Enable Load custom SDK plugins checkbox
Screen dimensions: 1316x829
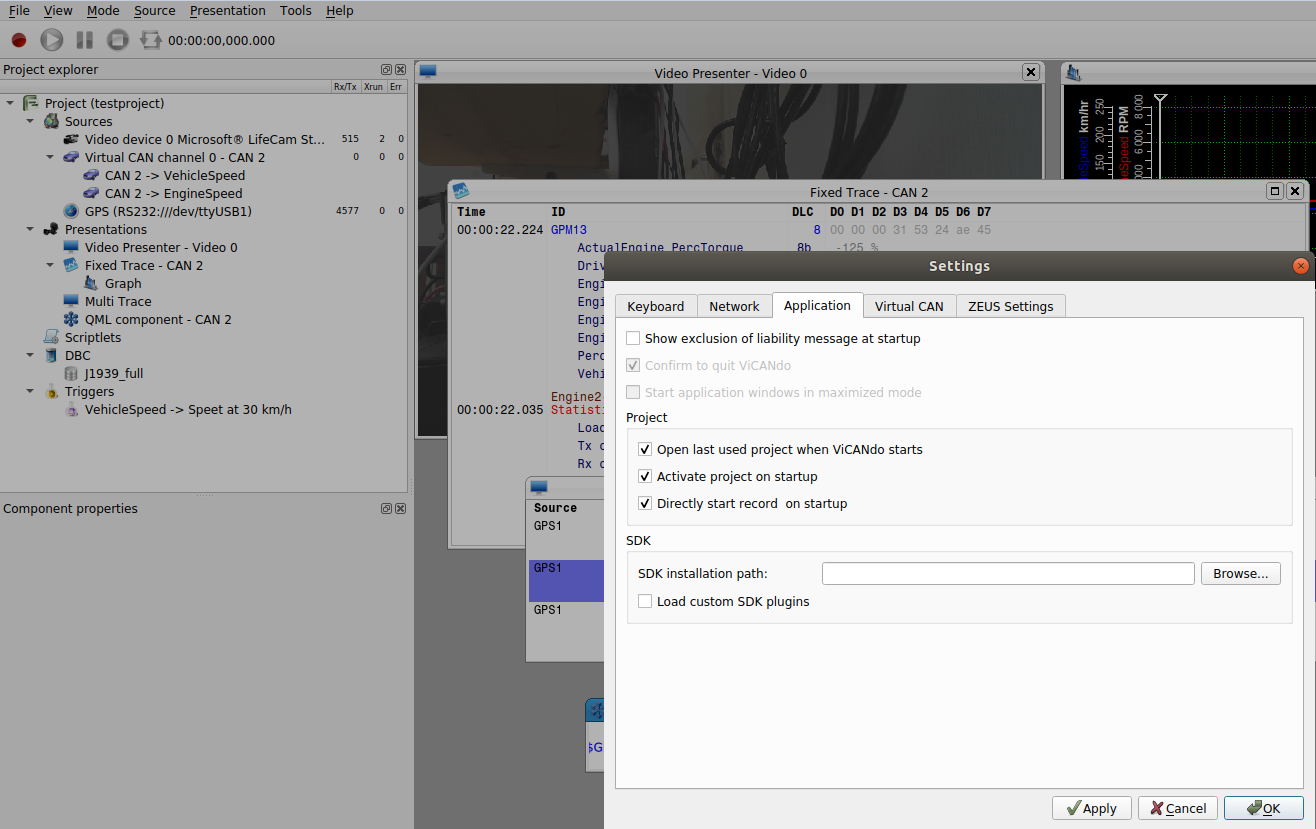point(645,602)
